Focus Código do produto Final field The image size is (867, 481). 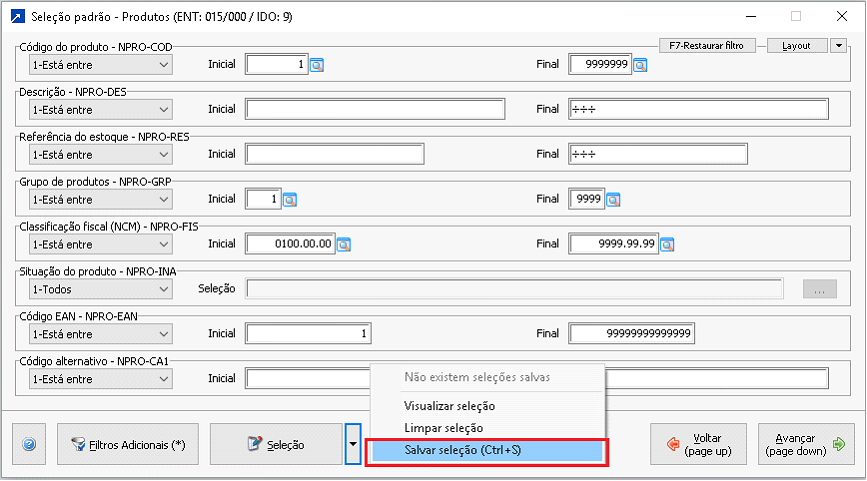coord(600,65)
